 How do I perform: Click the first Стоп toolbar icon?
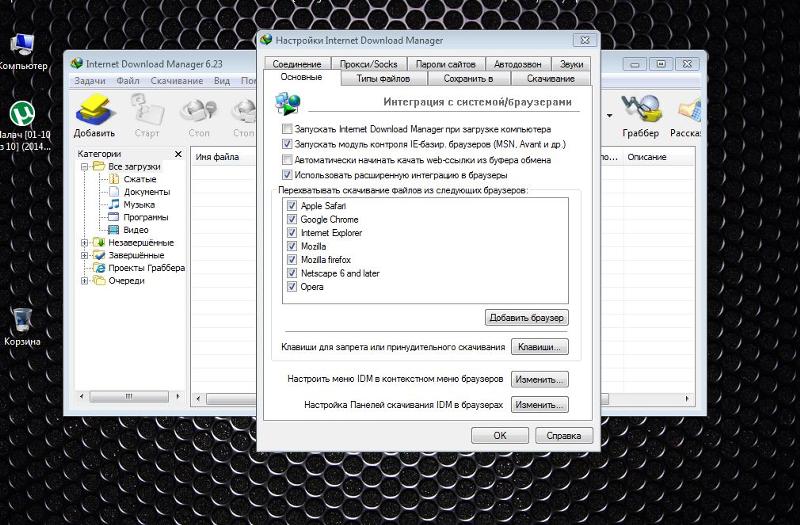pos(198,116)
